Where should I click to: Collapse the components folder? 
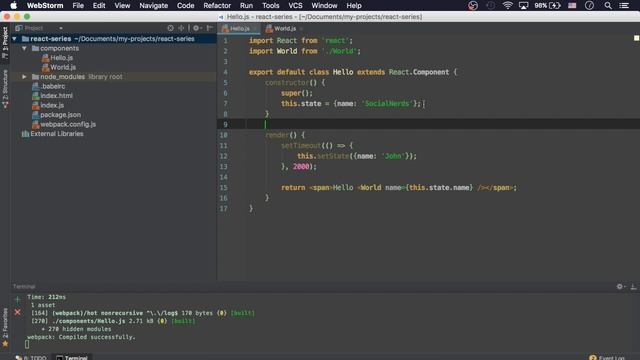pos(24,48)
